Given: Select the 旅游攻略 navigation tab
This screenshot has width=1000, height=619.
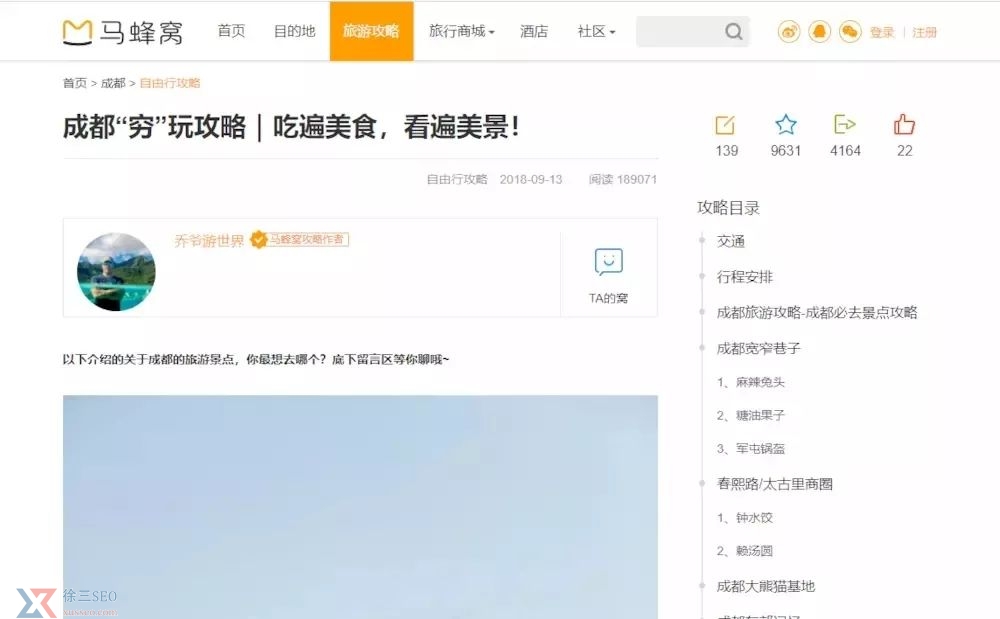Looking at the screenshot, I should tap(371, 31).
